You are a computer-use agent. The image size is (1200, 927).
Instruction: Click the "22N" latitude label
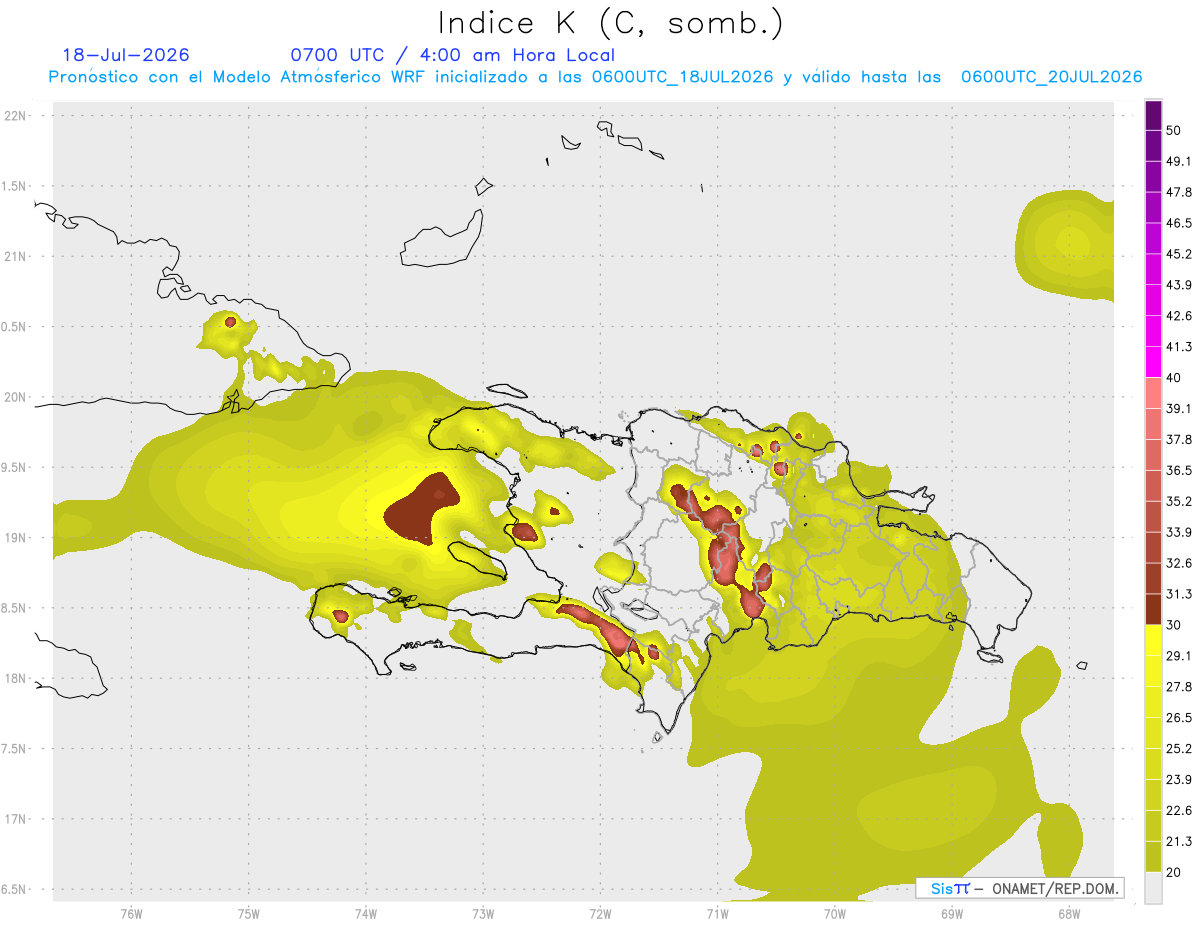[x=15, y=115]
